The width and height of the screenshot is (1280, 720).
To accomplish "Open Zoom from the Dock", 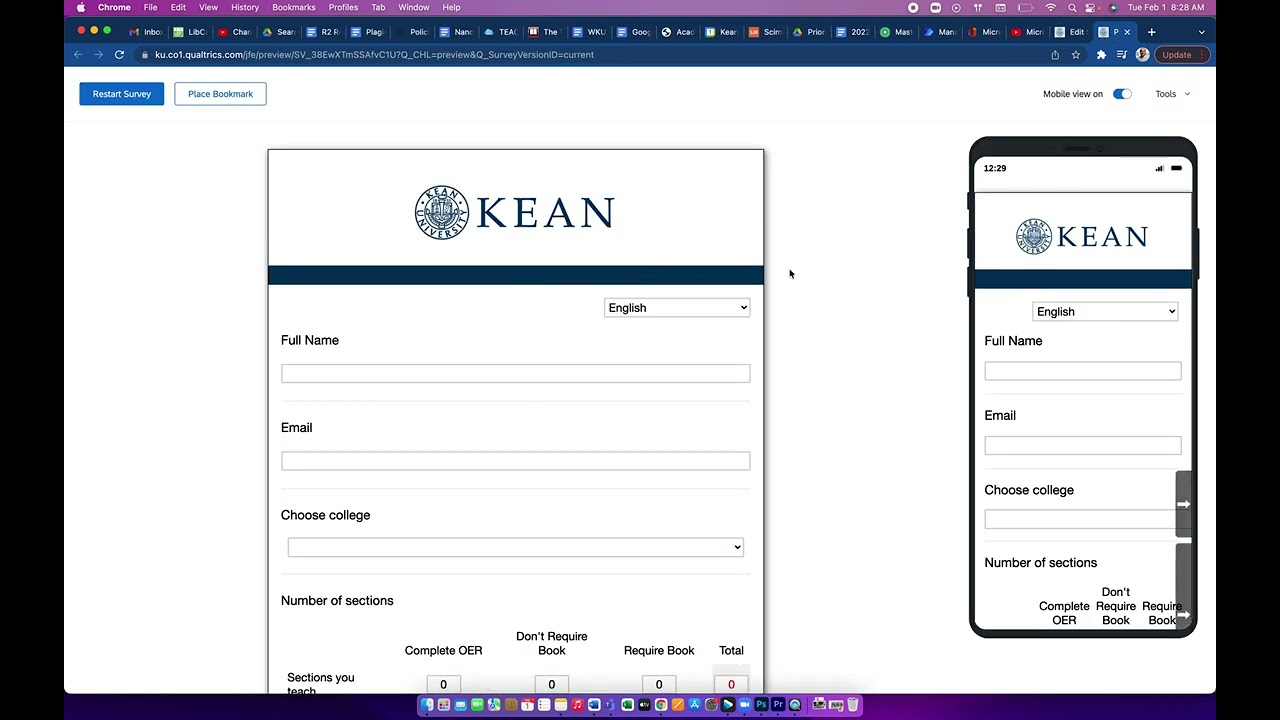I will coord(744,705).
